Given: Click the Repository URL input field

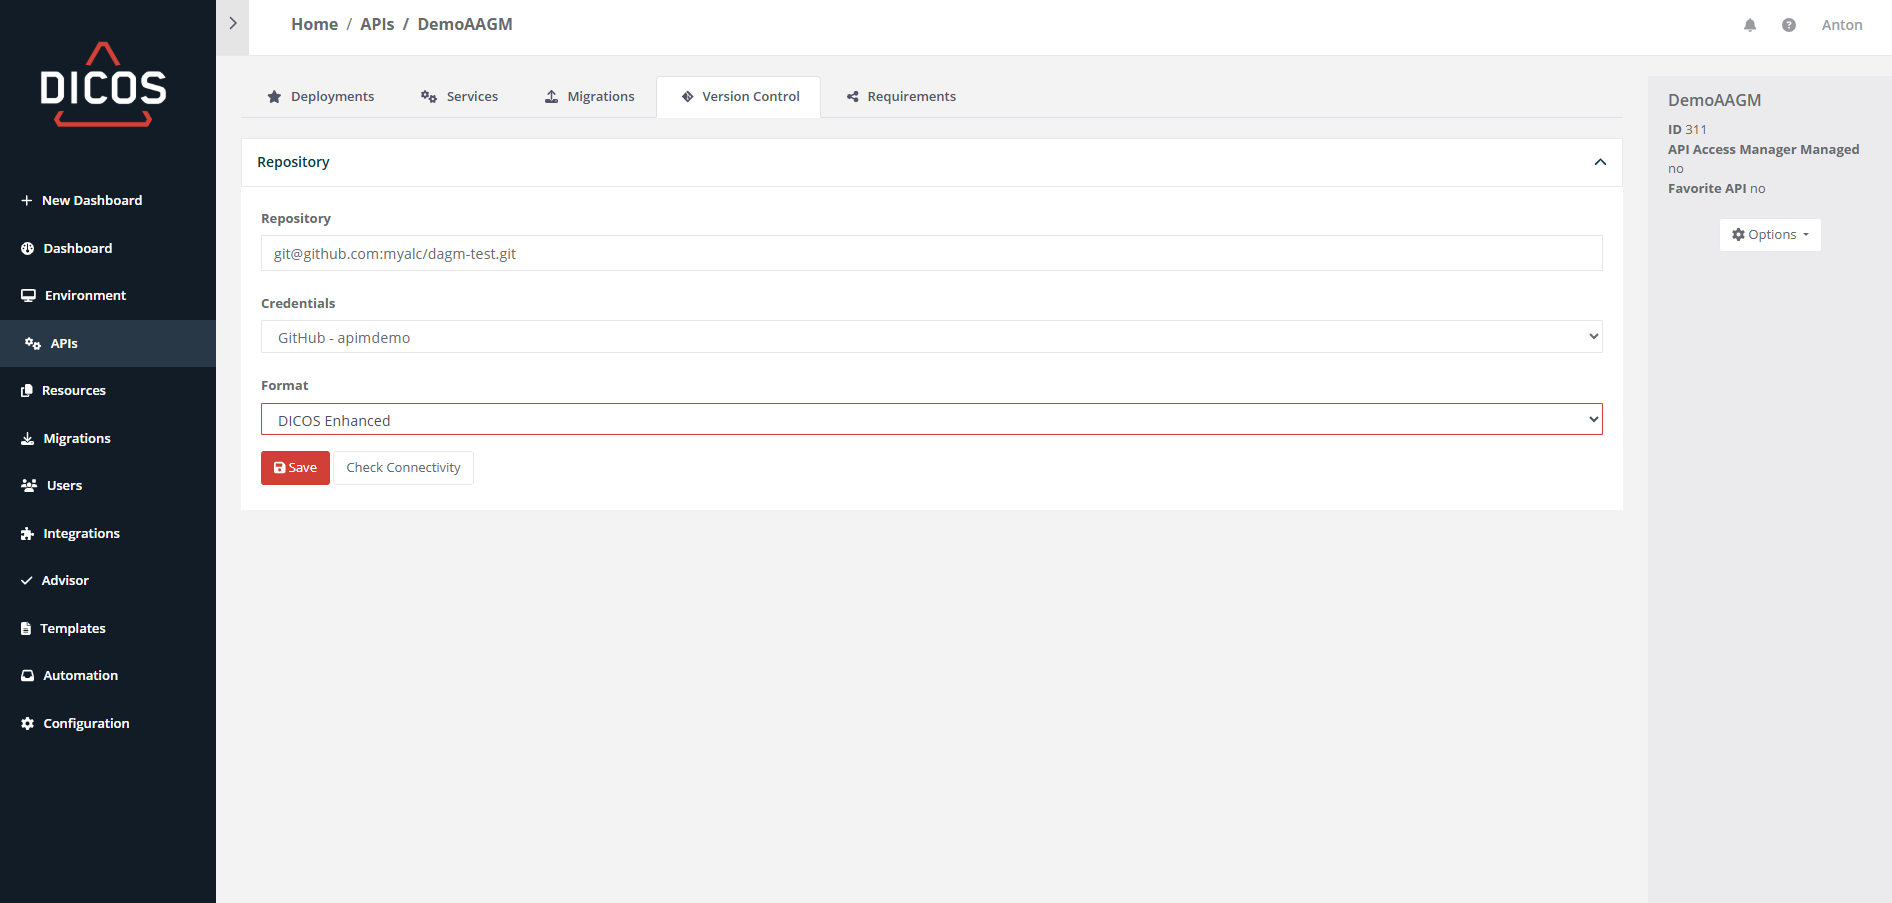Looking at the screenshot, I should (930, 254).
